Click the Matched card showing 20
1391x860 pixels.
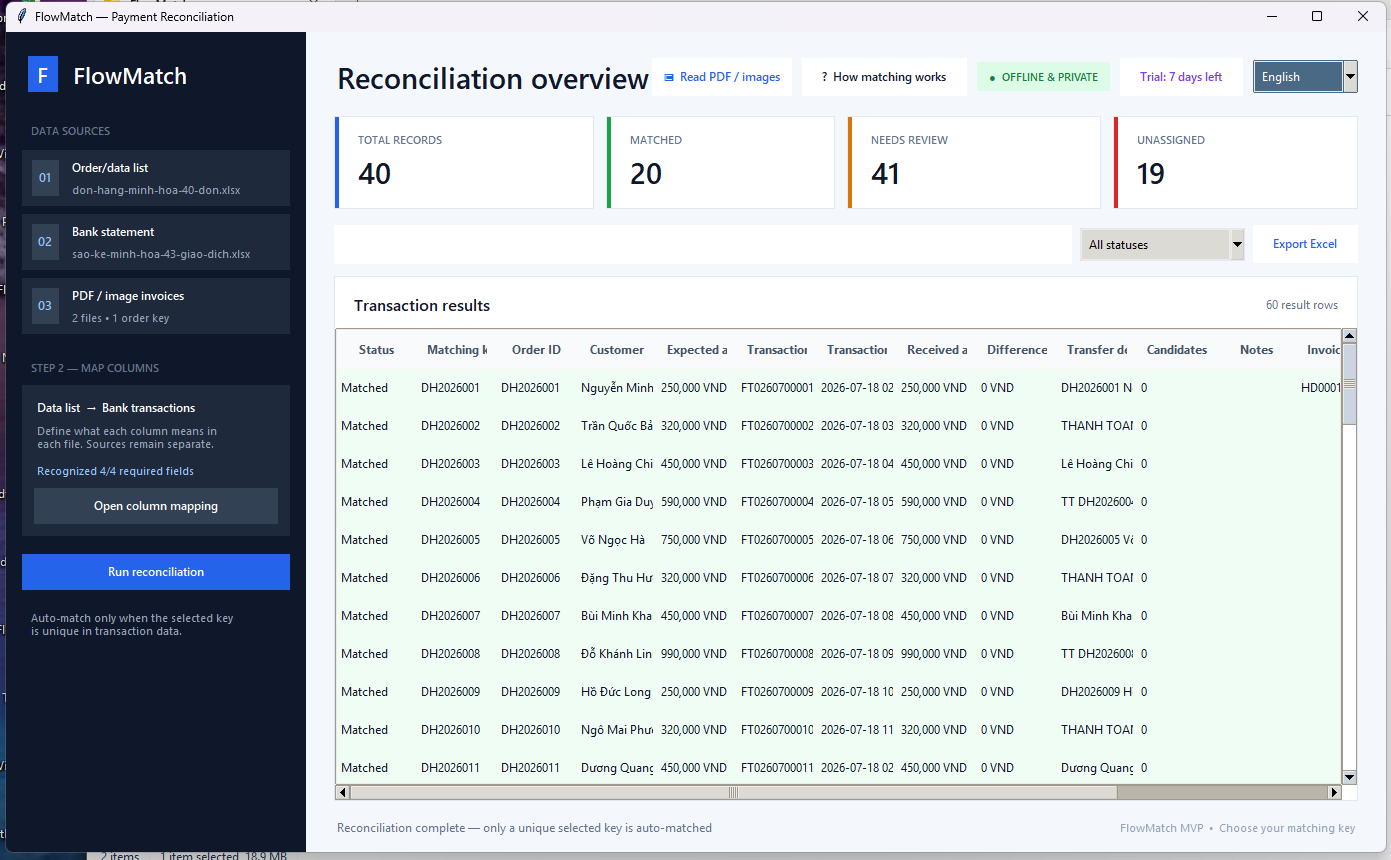pyautogui.click(x=721, y=163)
